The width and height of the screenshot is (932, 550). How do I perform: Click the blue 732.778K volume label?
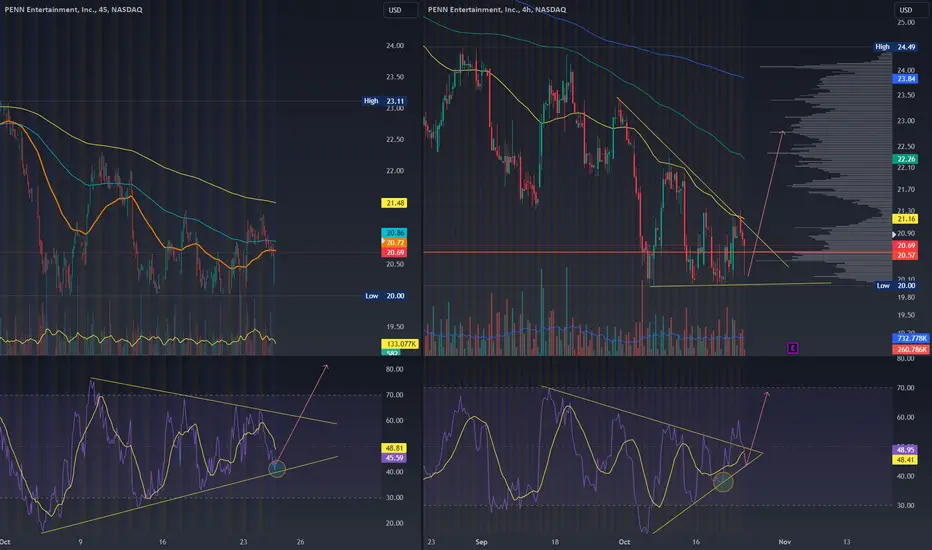click(911, 338)
